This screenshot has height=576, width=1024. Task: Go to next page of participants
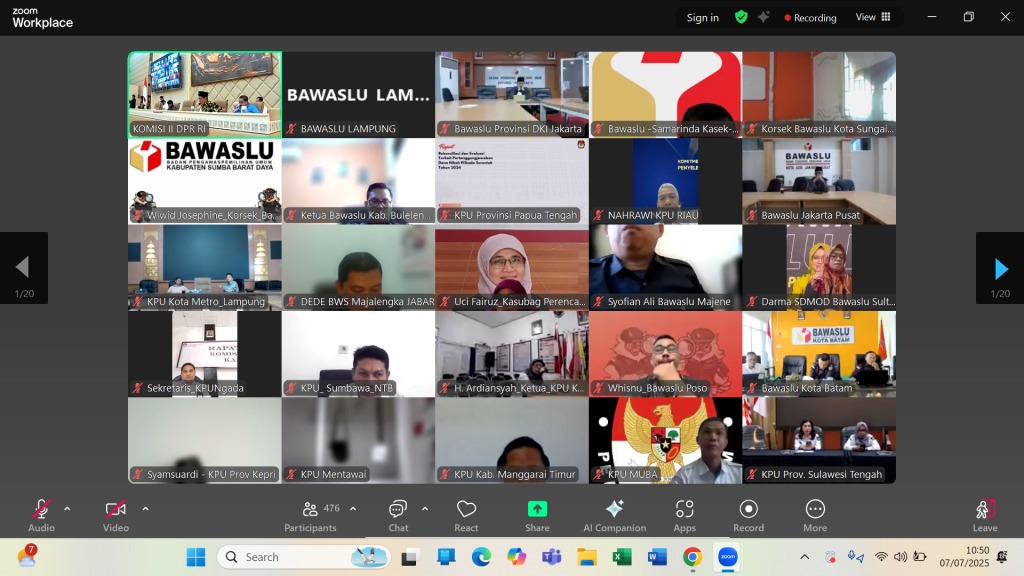point(1000,268)
